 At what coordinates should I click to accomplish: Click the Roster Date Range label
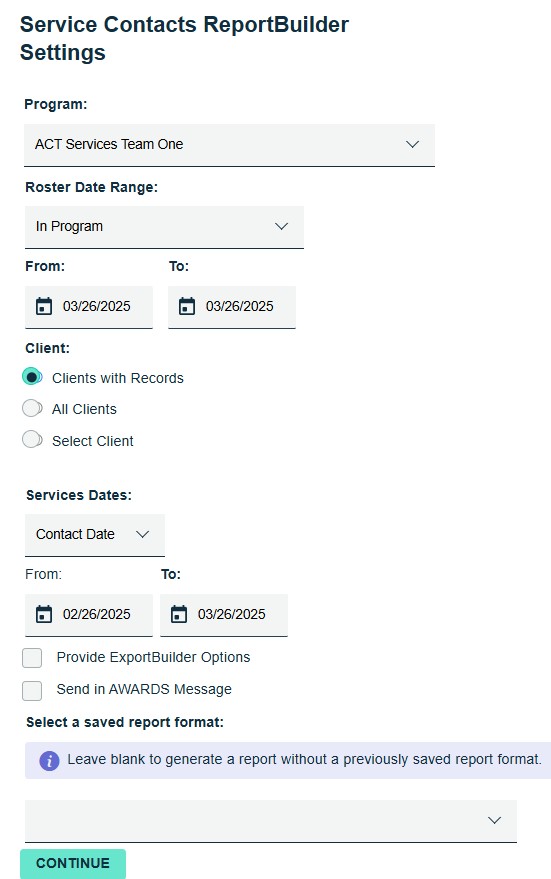pos(91,187)
